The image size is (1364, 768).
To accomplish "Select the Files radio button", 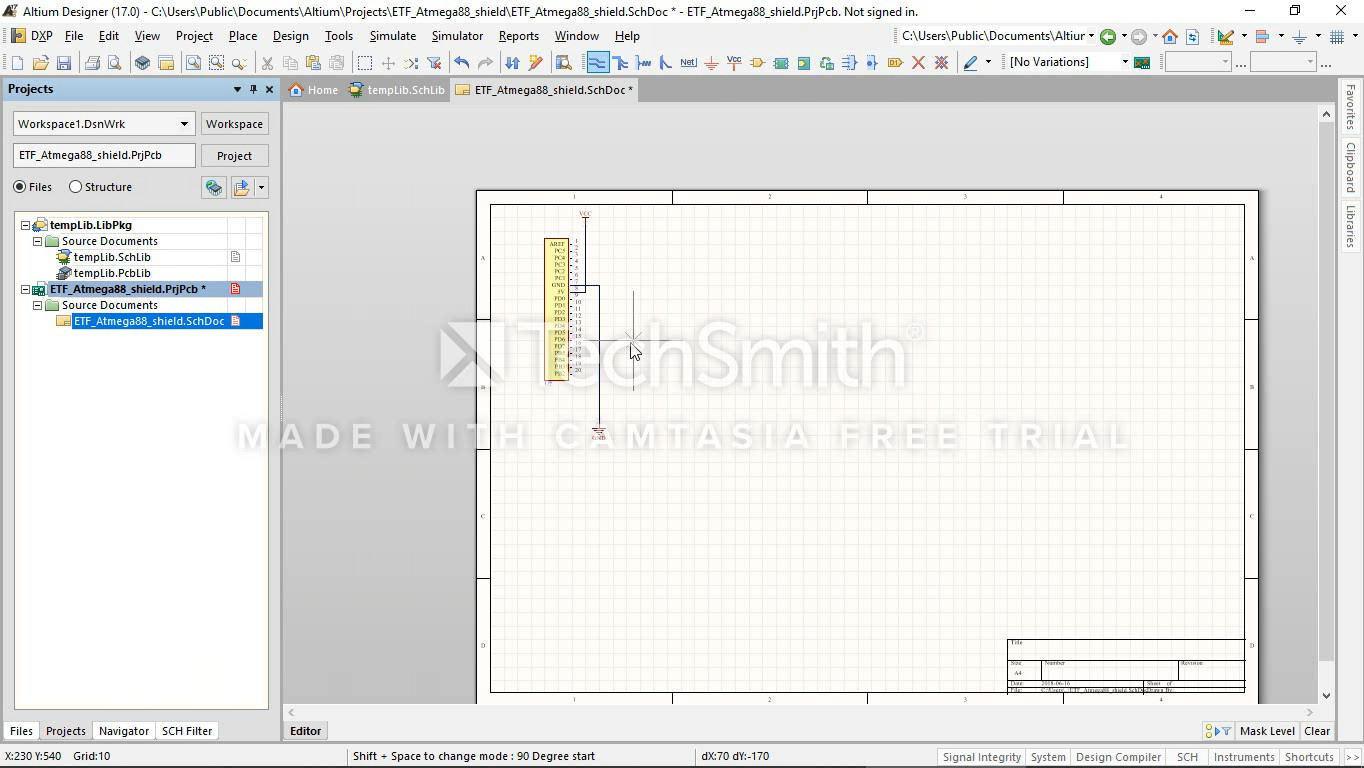I will (x=20, y=187).
